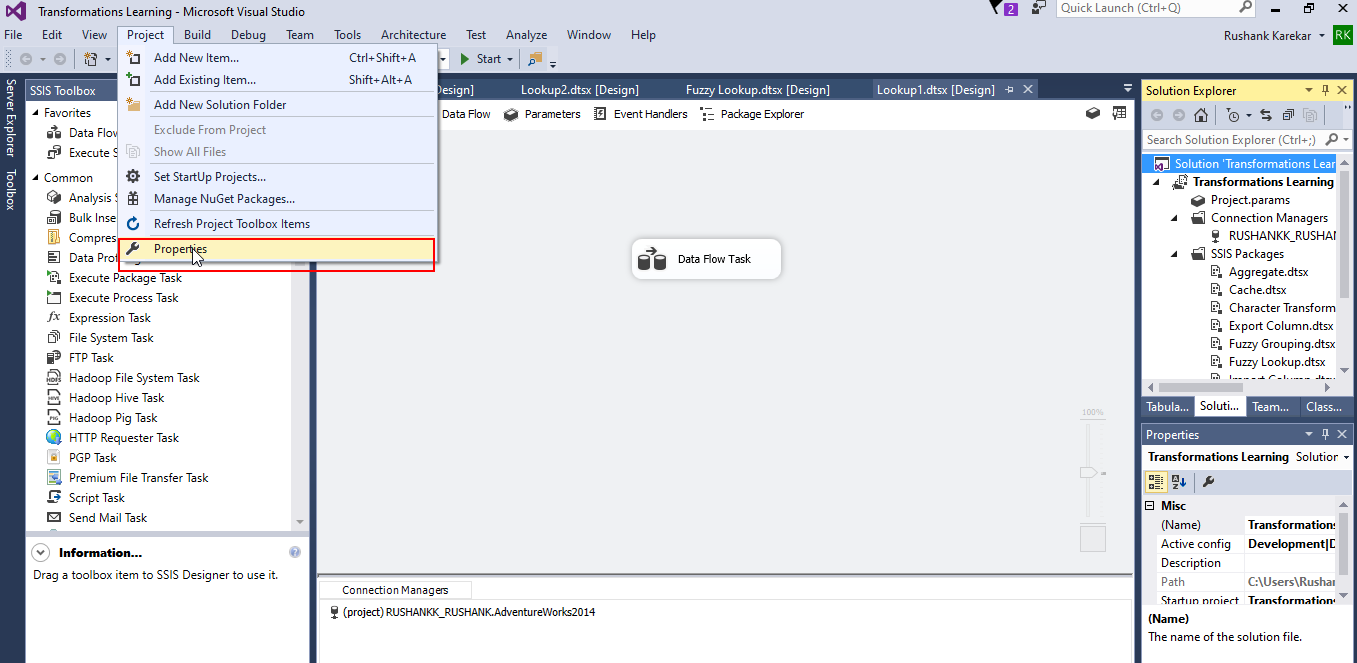Open the Event Handlers designer tab

[x=640, y=114]
